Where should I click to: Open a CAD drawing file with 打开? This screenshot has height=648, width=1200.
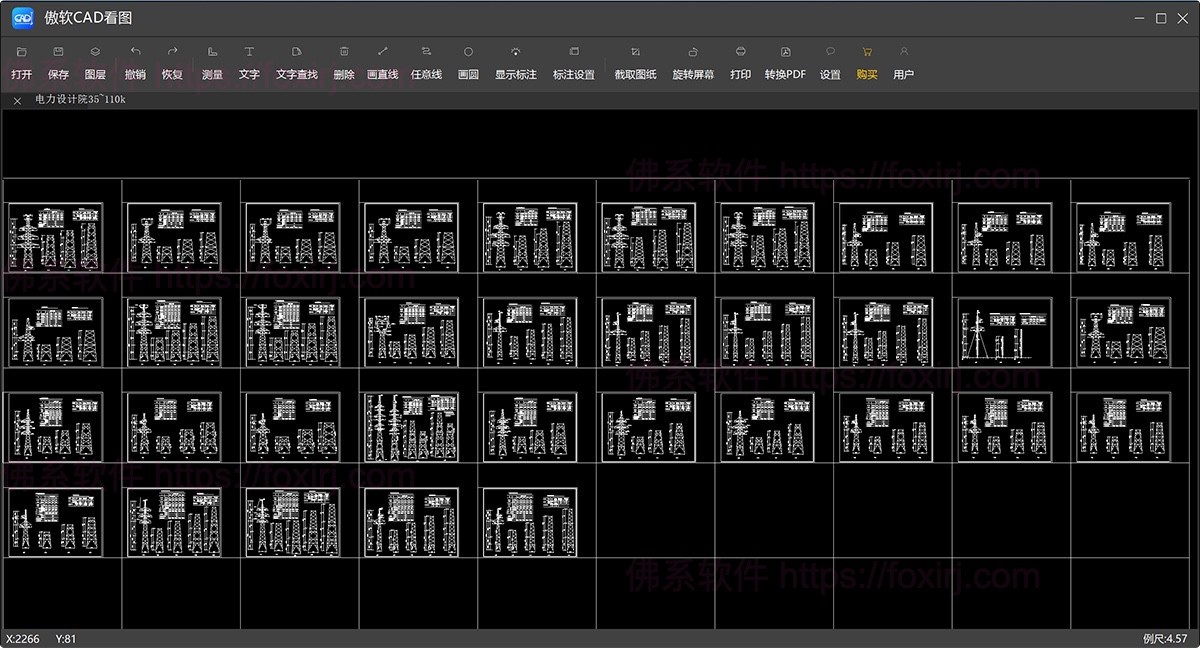[20, 62]
